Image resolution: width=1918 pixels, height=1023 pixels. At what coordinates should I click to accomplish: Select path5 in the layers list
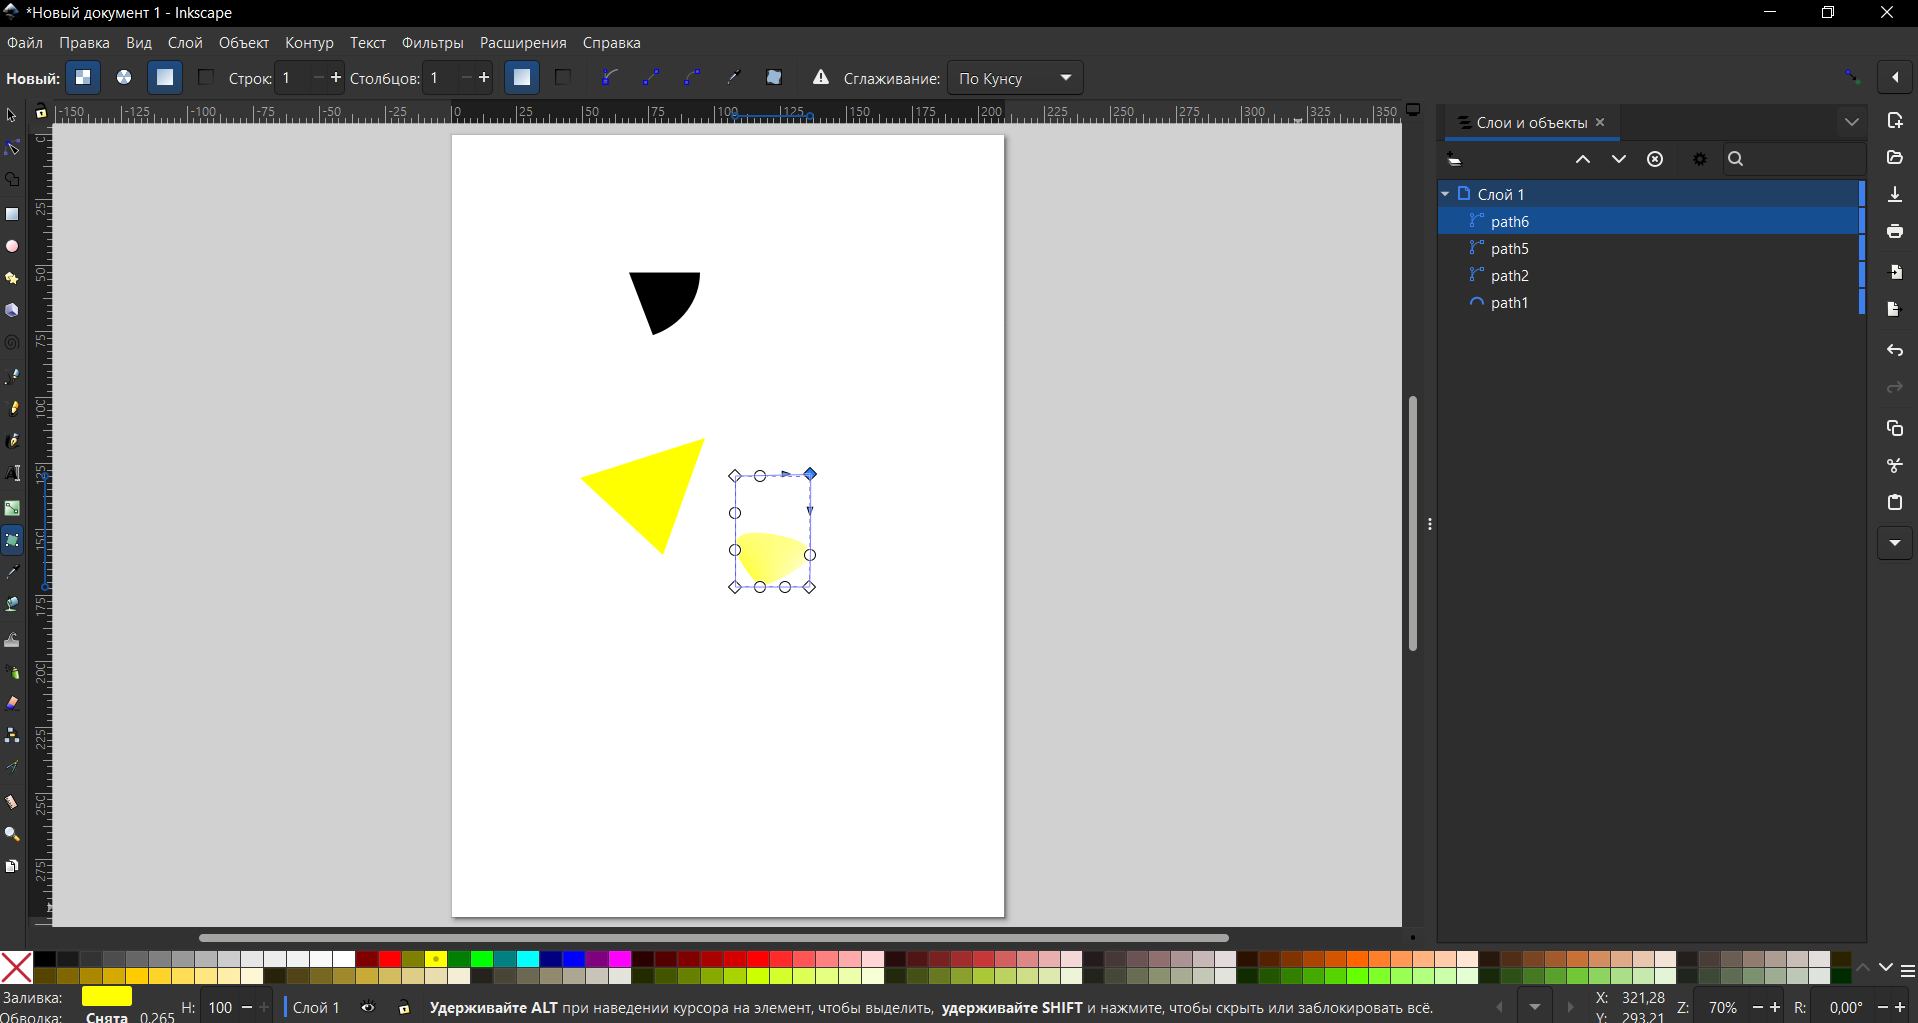click(x=1509, y=249)
